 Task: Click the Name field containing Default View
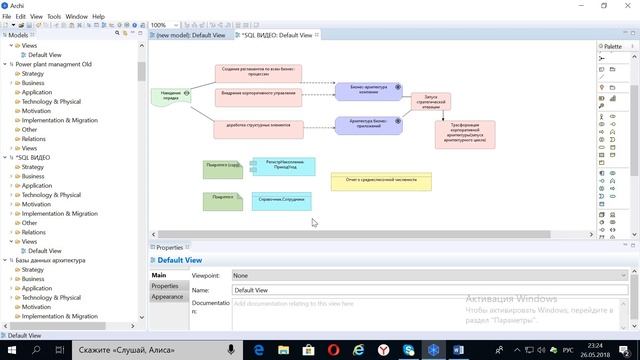[x=430, y=290]
